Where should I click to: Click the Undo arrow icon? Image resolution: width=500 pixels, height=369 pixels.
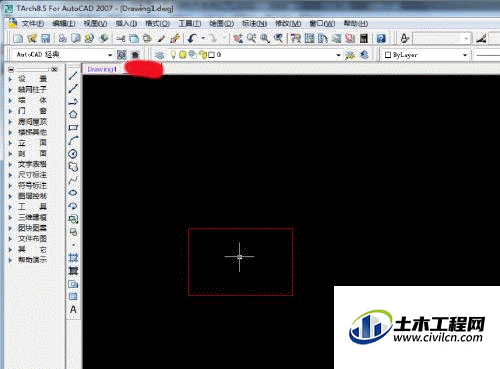(x=192, y=38)
